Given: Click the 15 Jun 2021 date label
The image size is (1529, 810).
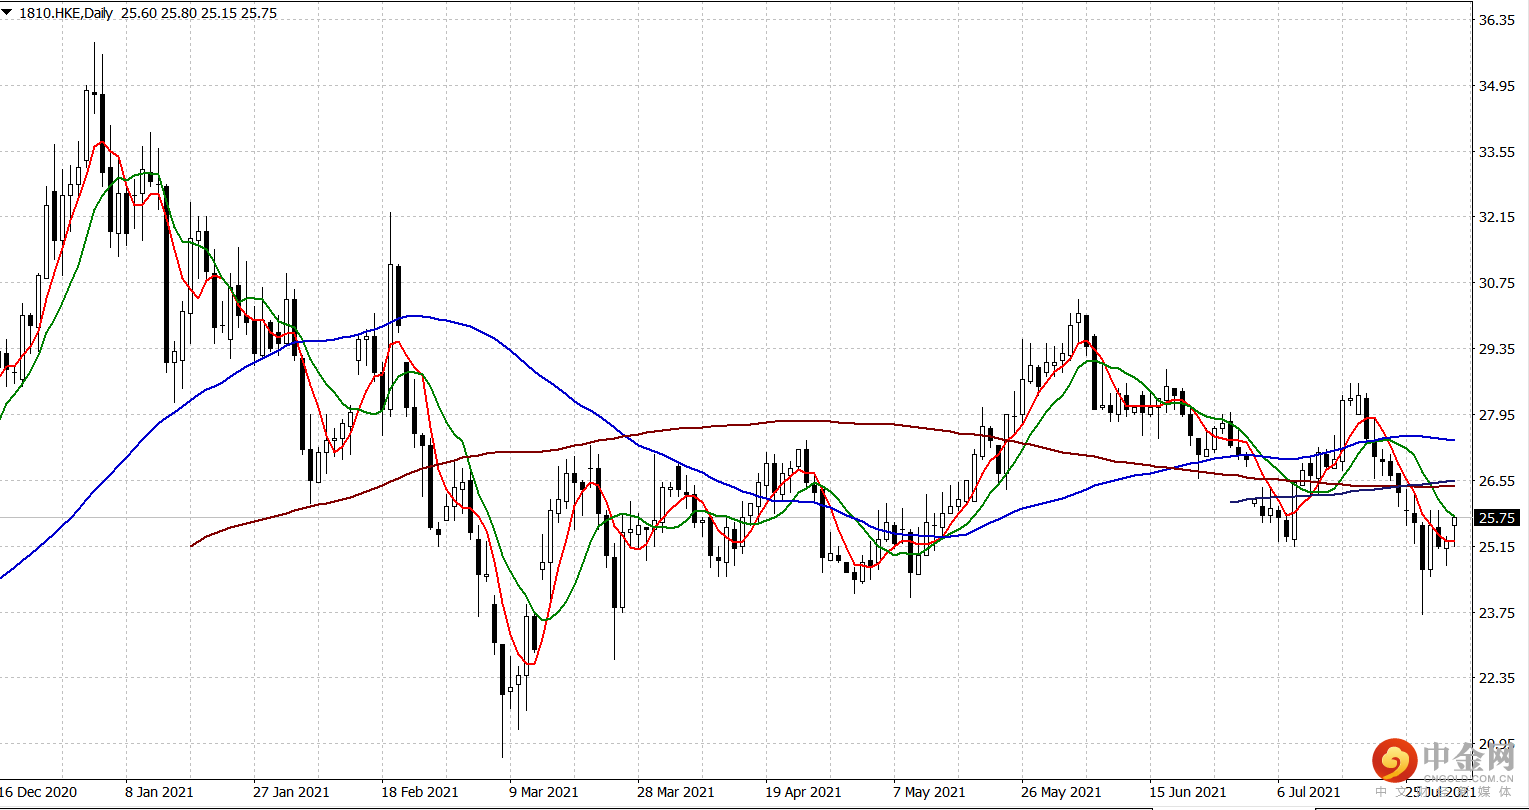Looking at the screenshot, I should [1188, 792].
